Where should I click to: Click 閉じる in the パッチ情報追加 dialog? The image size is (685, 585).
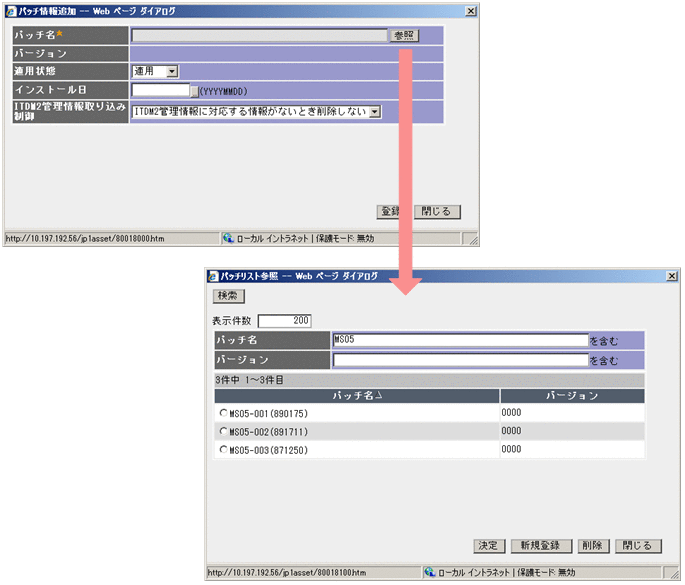coord(437,212)
